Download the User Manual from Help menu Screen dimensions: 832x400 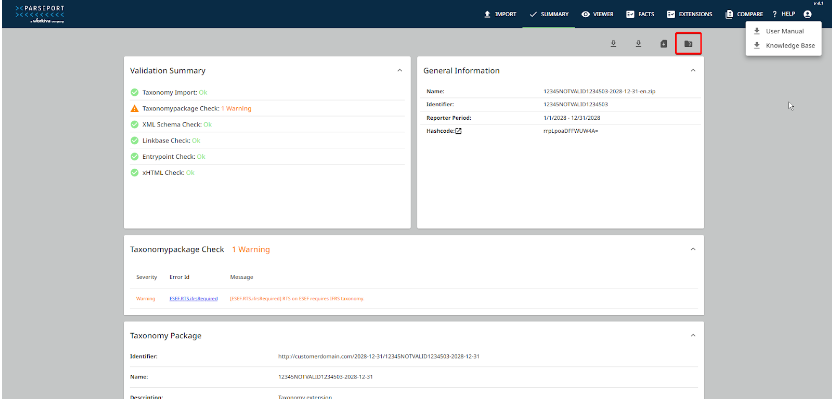(x=783, y=31)
